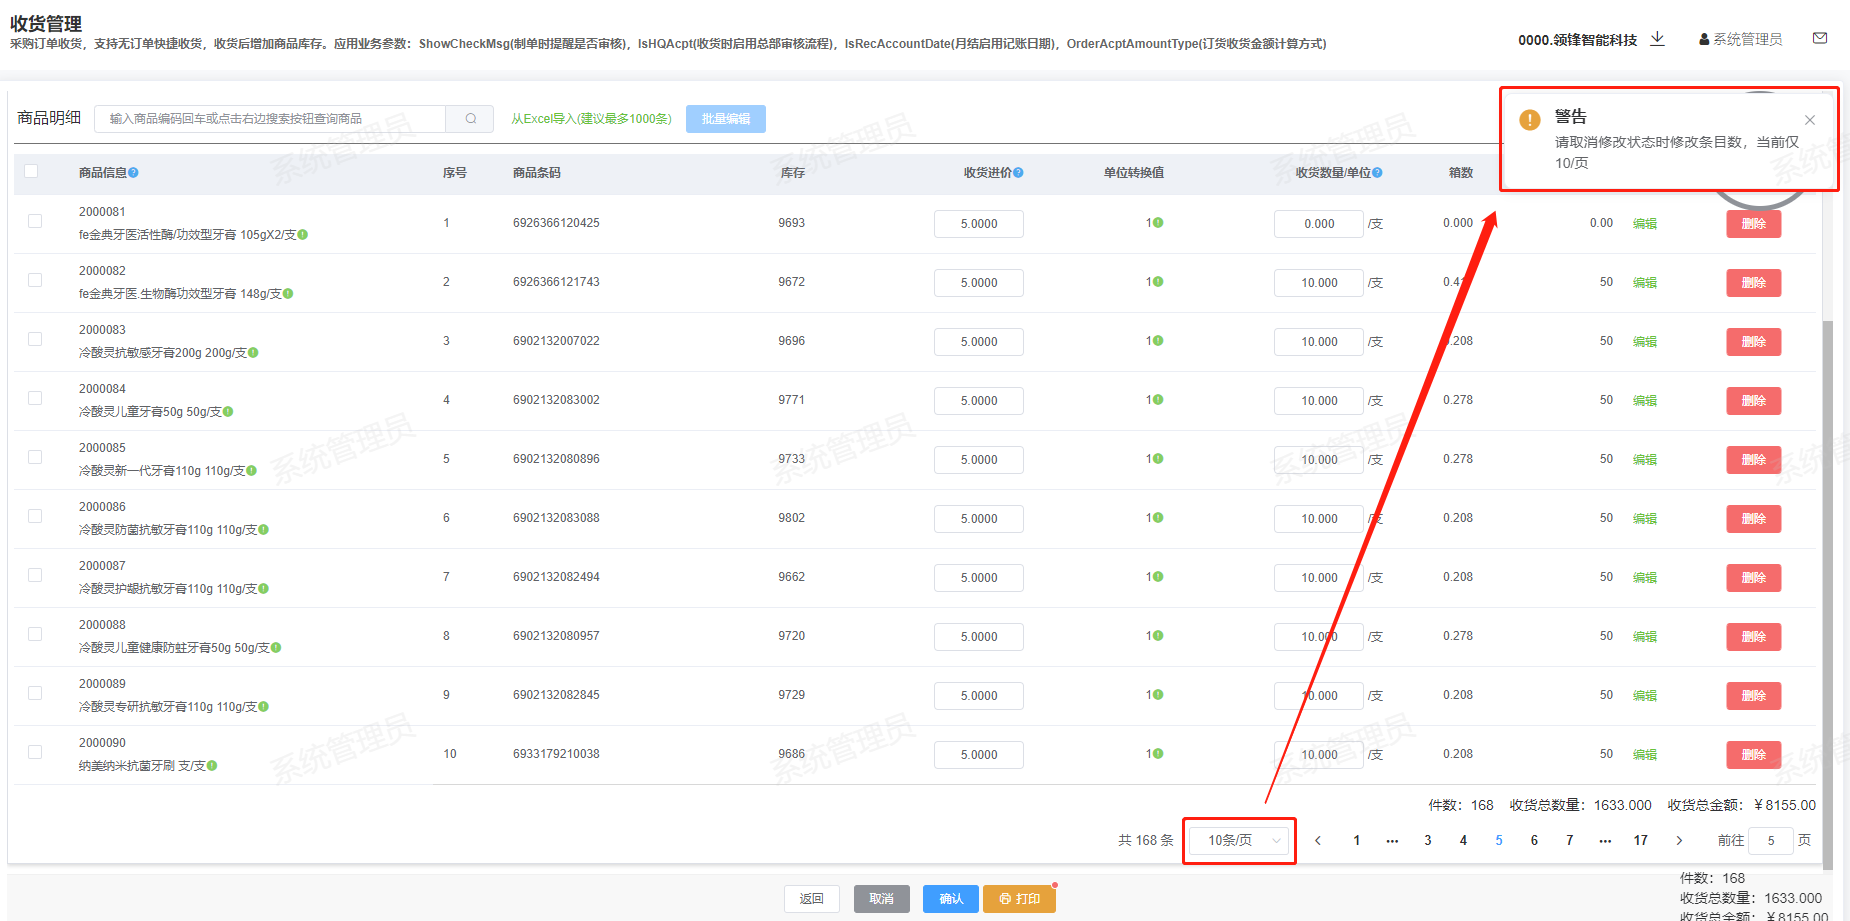Viewport: 1850px width, 921px height.
Task: Click the help icon beside 收货进价 header
Action: (1018, 173)
